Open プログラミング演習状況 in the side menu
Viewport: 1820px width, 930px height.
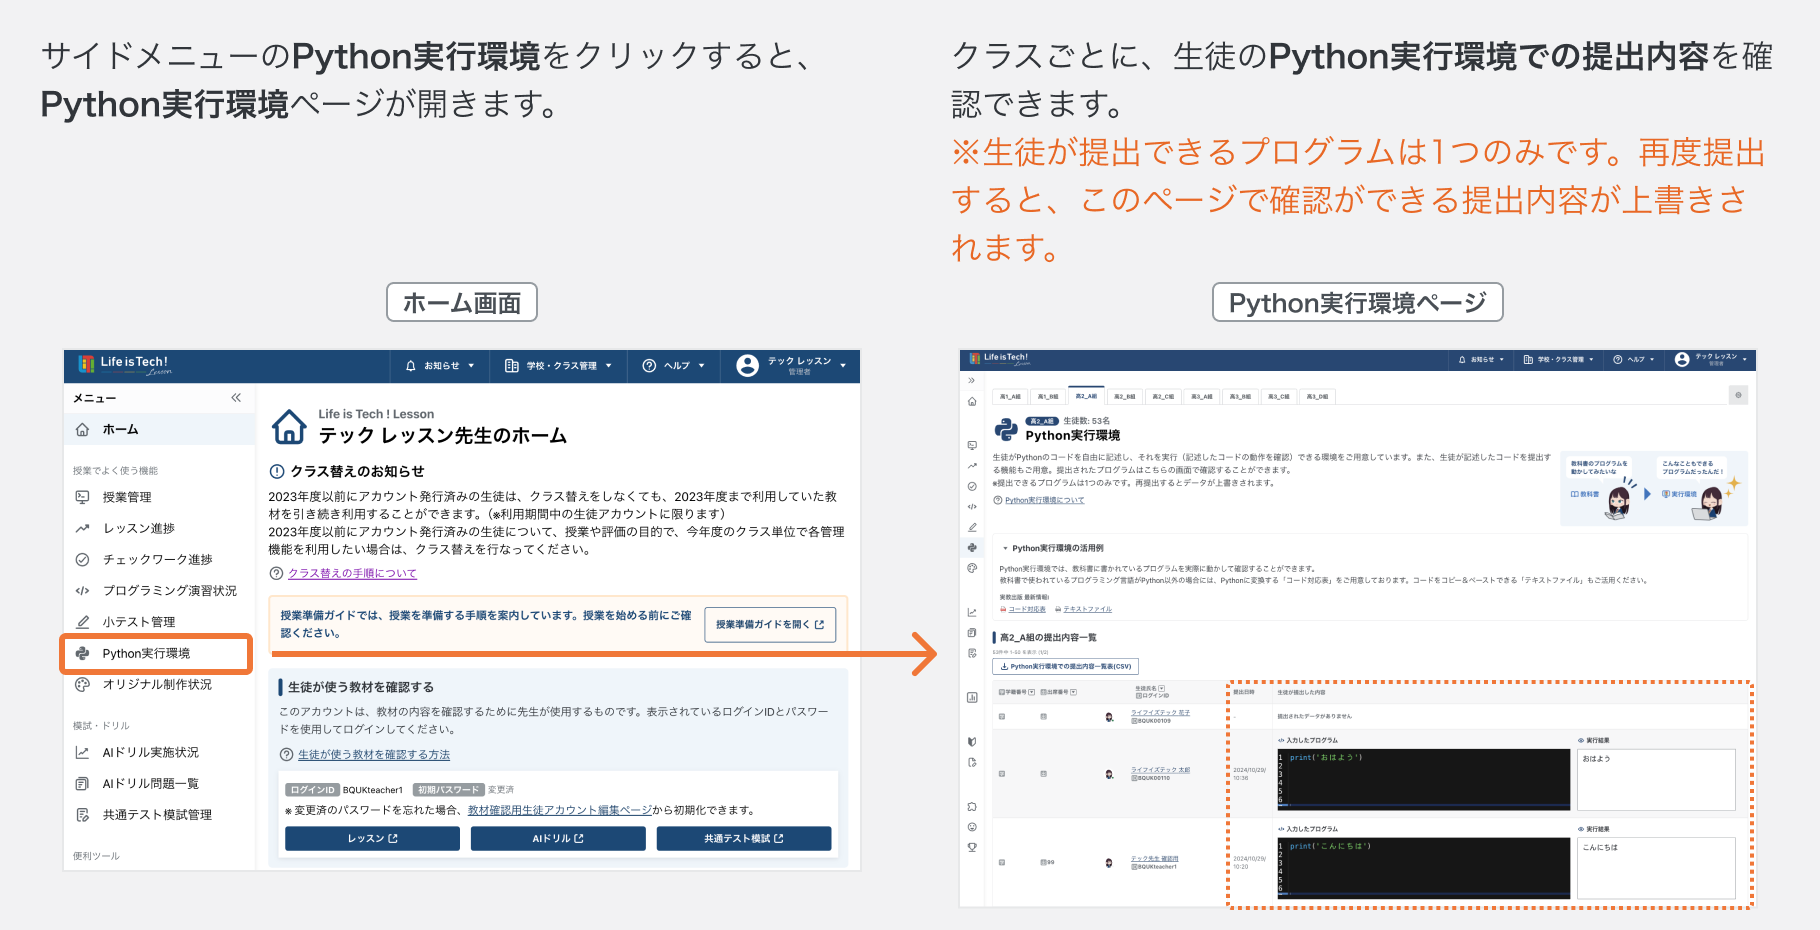coord(156,590)
